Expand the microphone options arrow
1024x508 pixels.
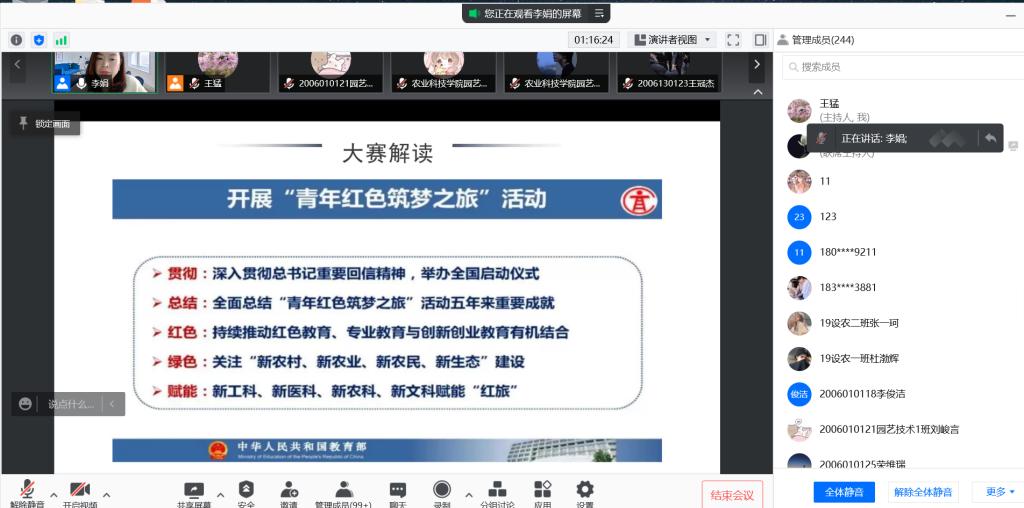click(53, 494)
